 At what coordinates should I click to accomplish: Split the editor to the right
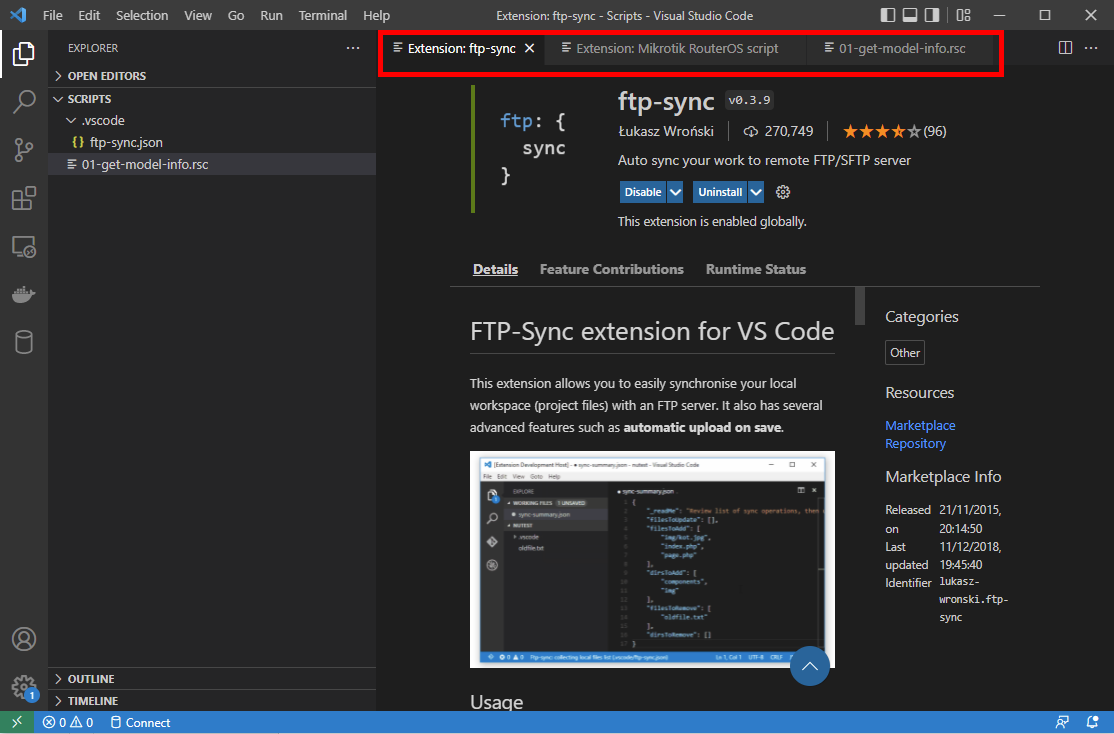[1065, 48]
